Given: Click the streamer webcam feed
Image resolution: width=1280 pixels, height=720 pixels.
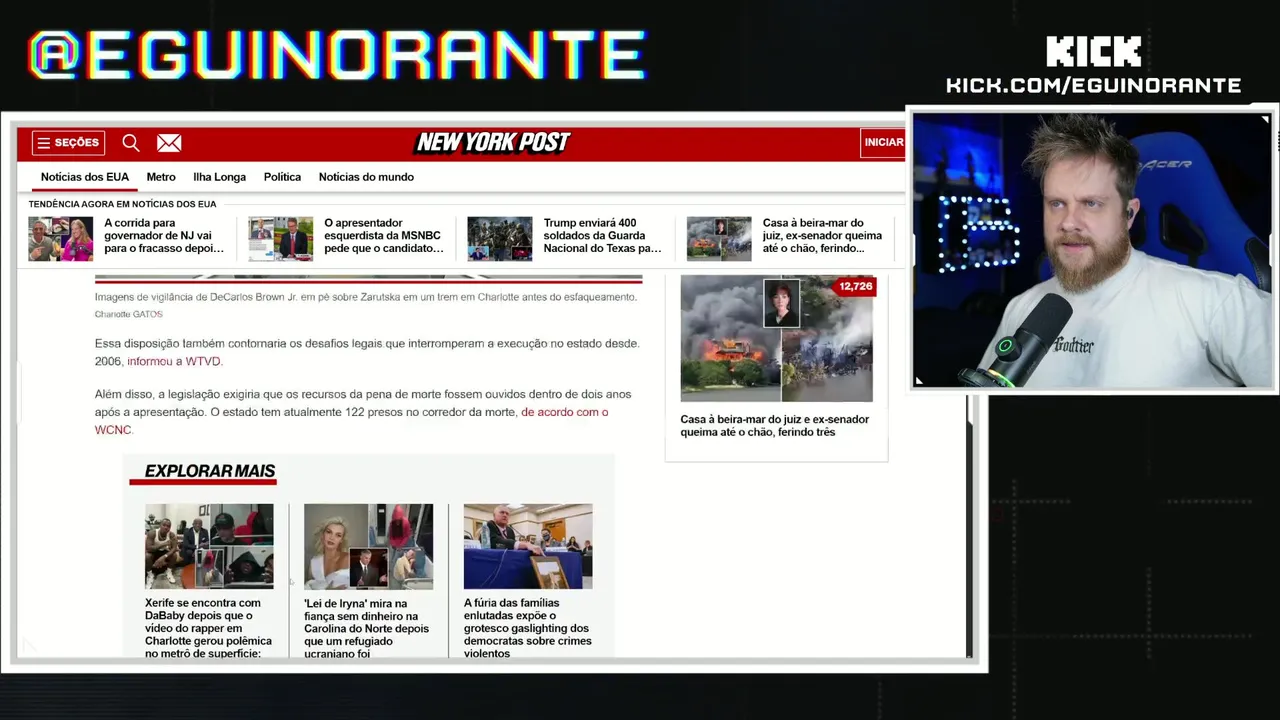Looking at the screenshot, I should tap(1092, 250).
